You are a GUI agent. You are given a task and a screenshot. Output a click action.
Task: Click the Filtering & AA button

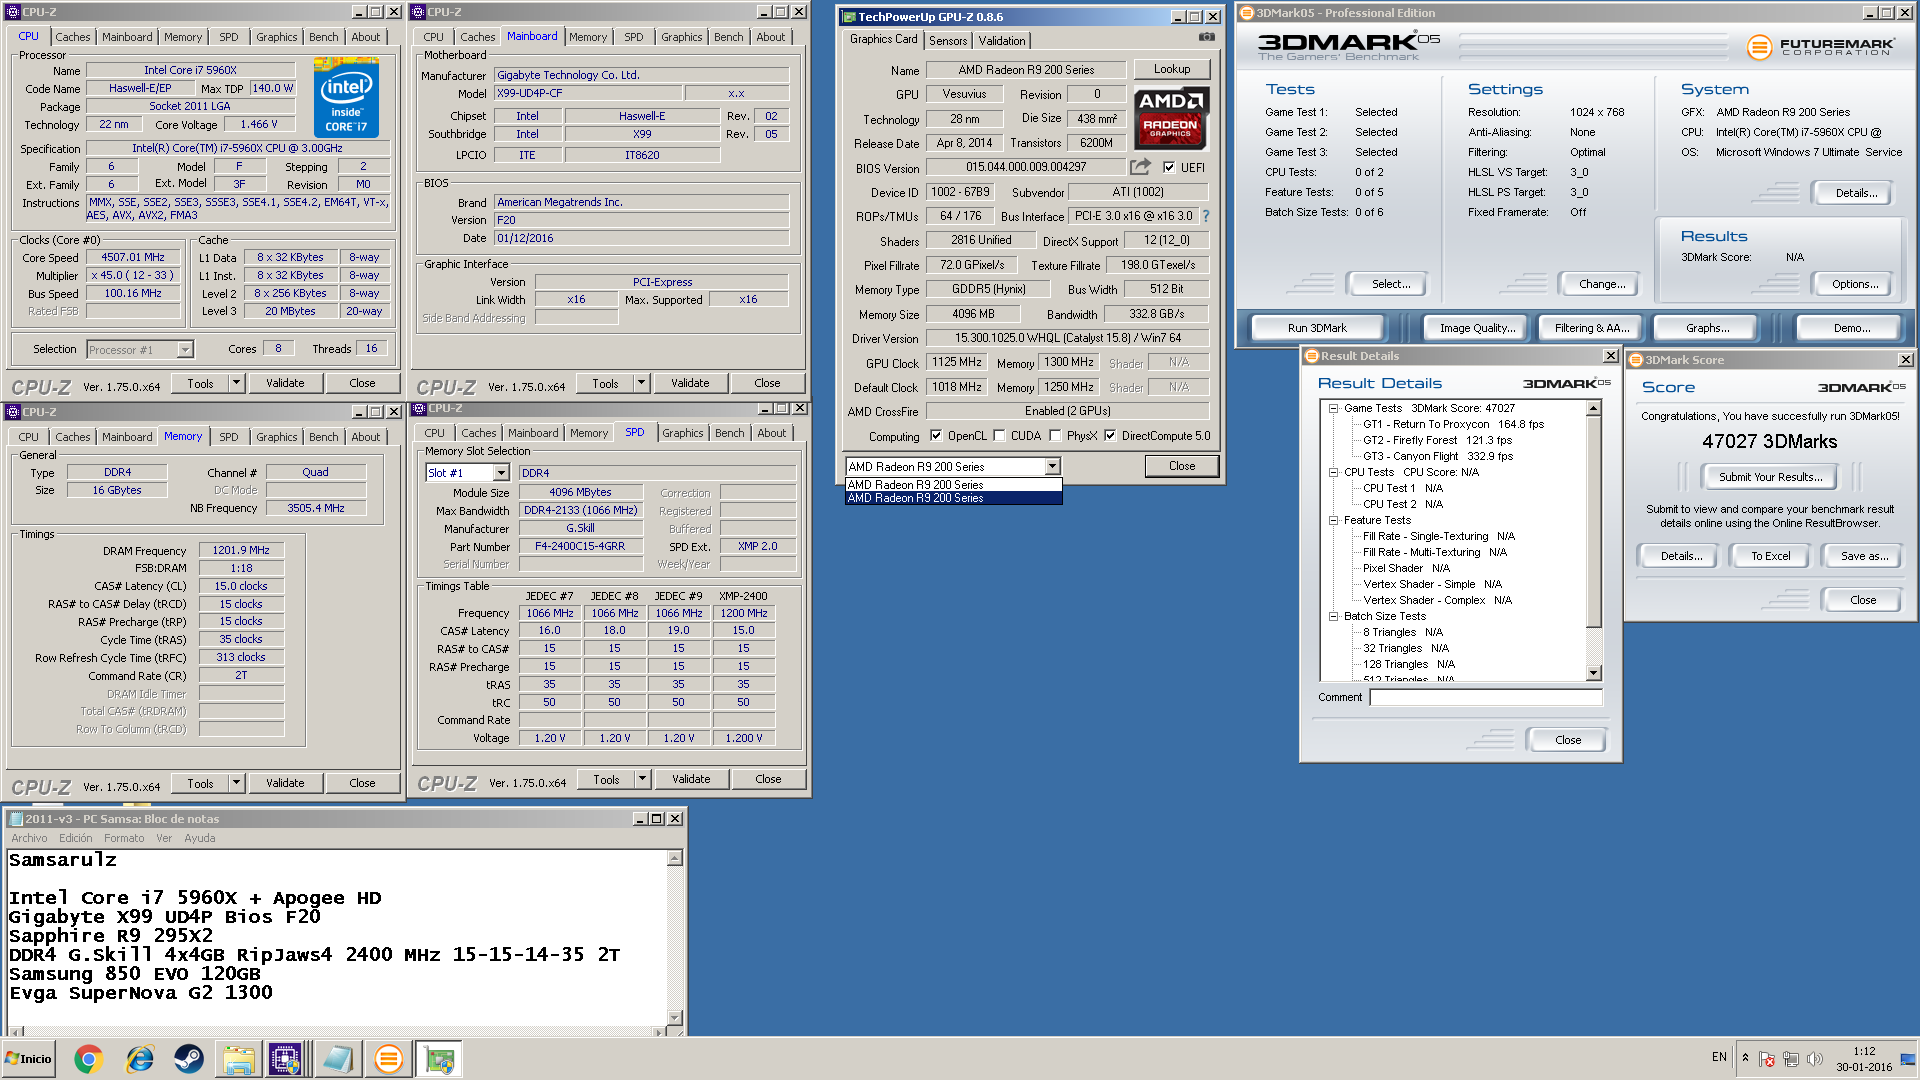click(1592, 328)
